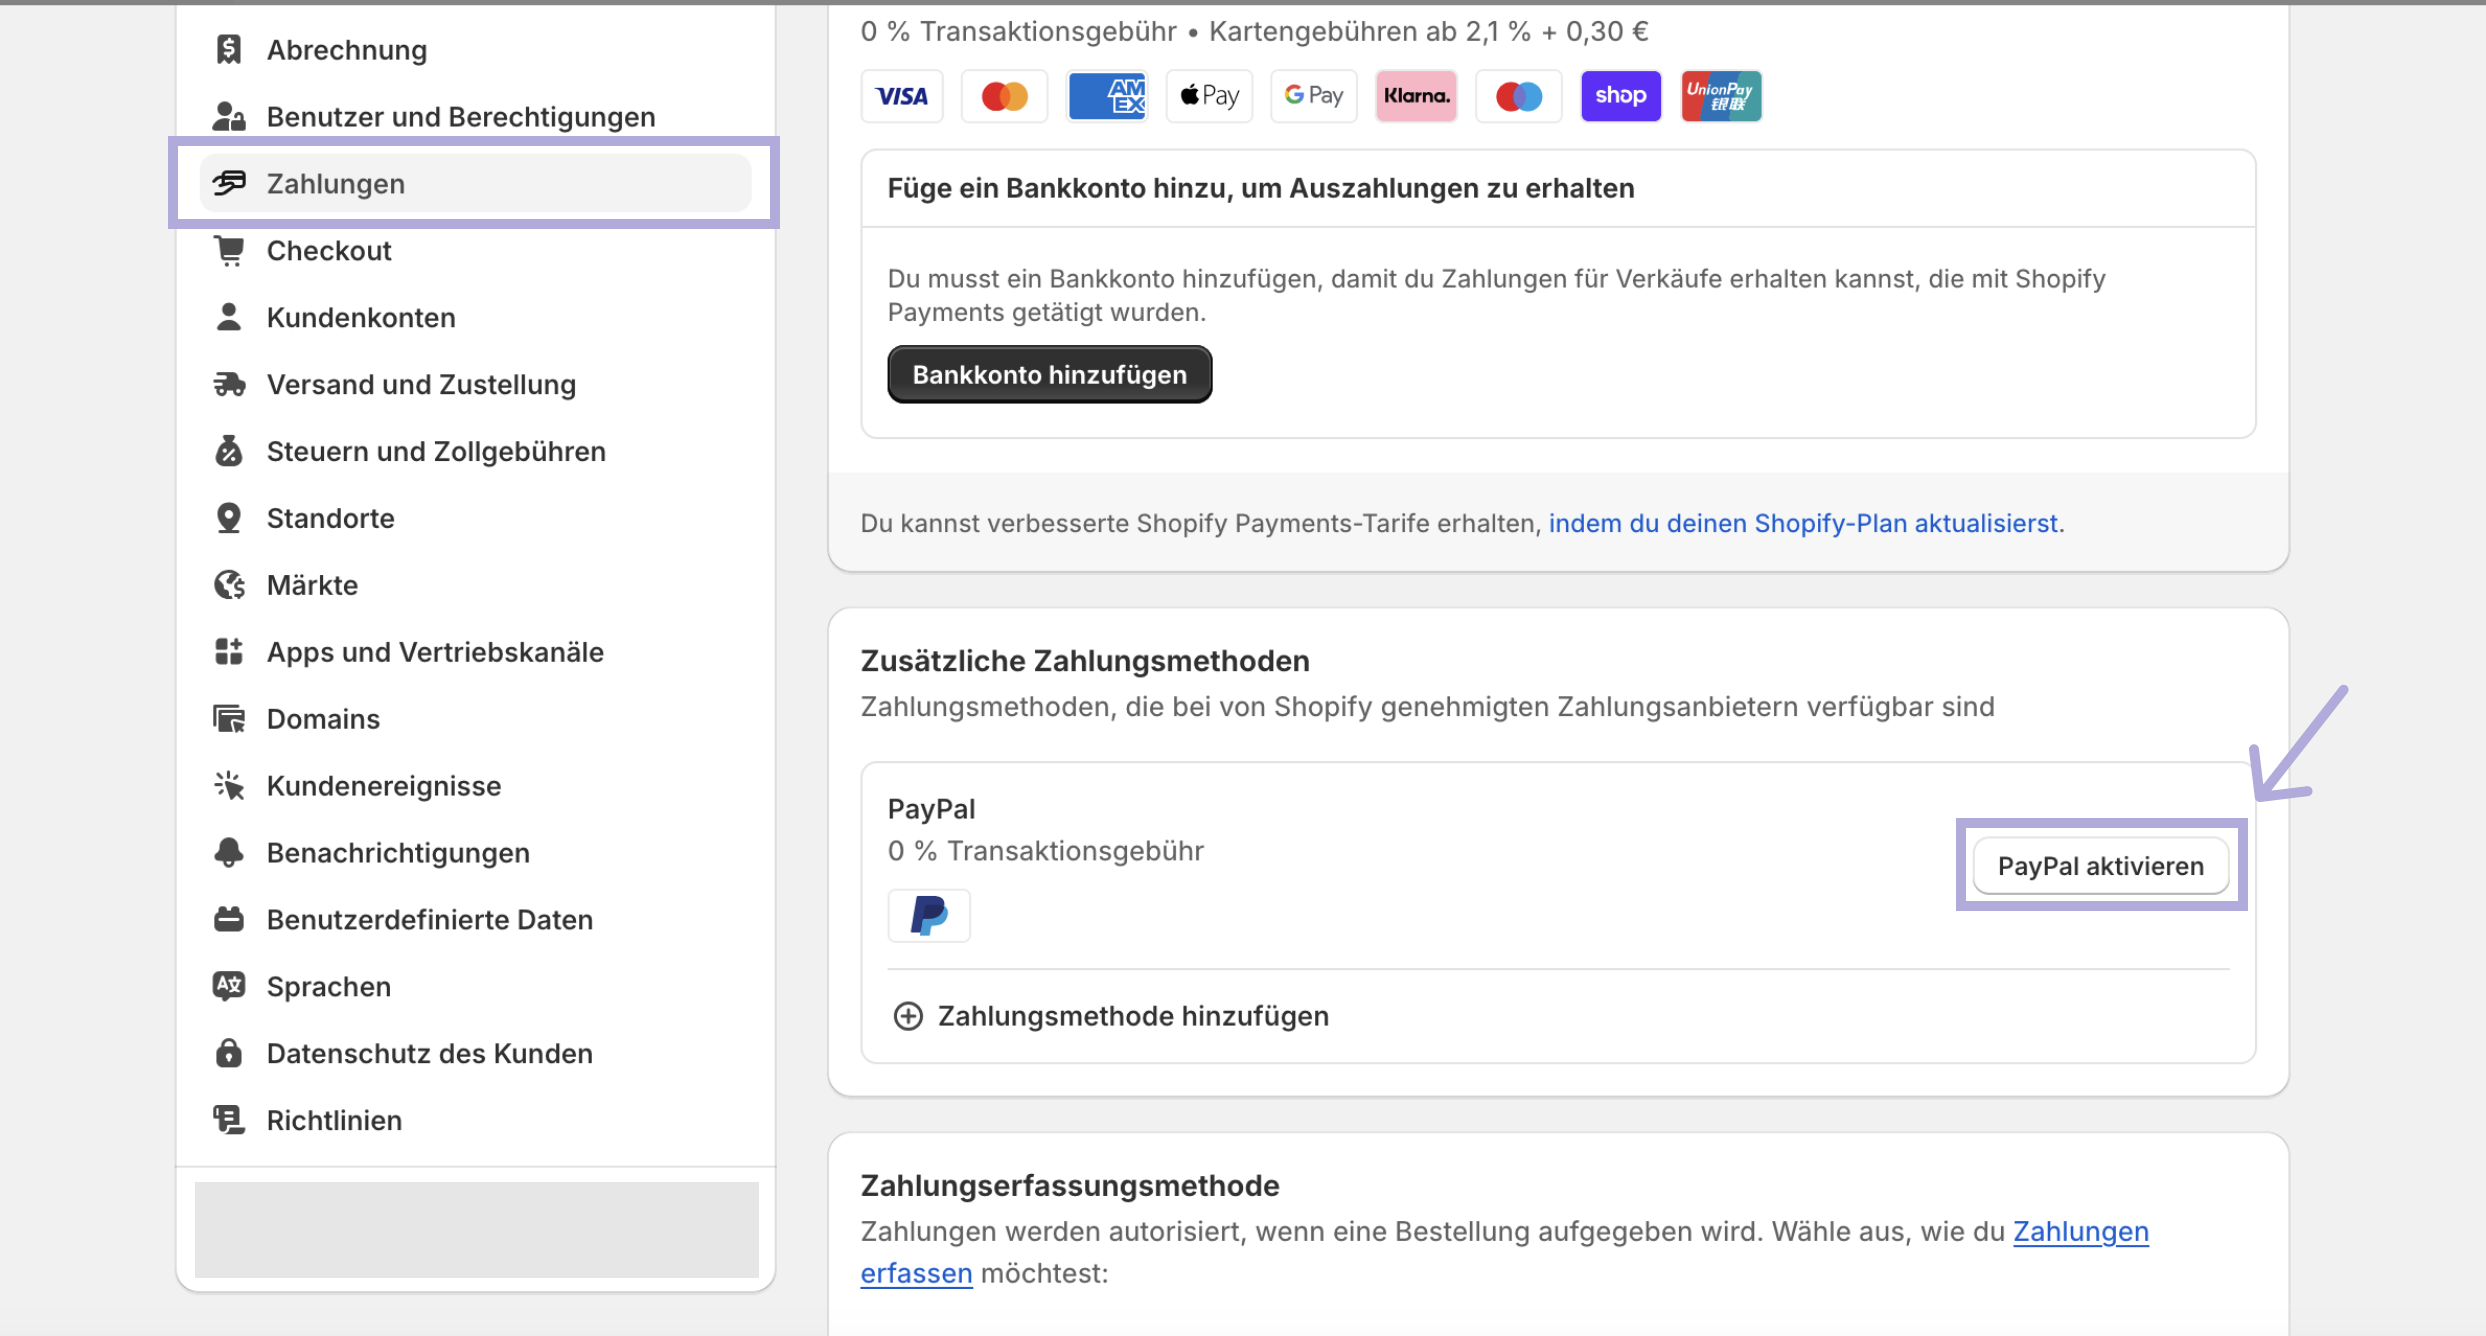Click the Richtlinien document icon
Viewport: 2486px width, 1336px height.
coord(229,1120)
